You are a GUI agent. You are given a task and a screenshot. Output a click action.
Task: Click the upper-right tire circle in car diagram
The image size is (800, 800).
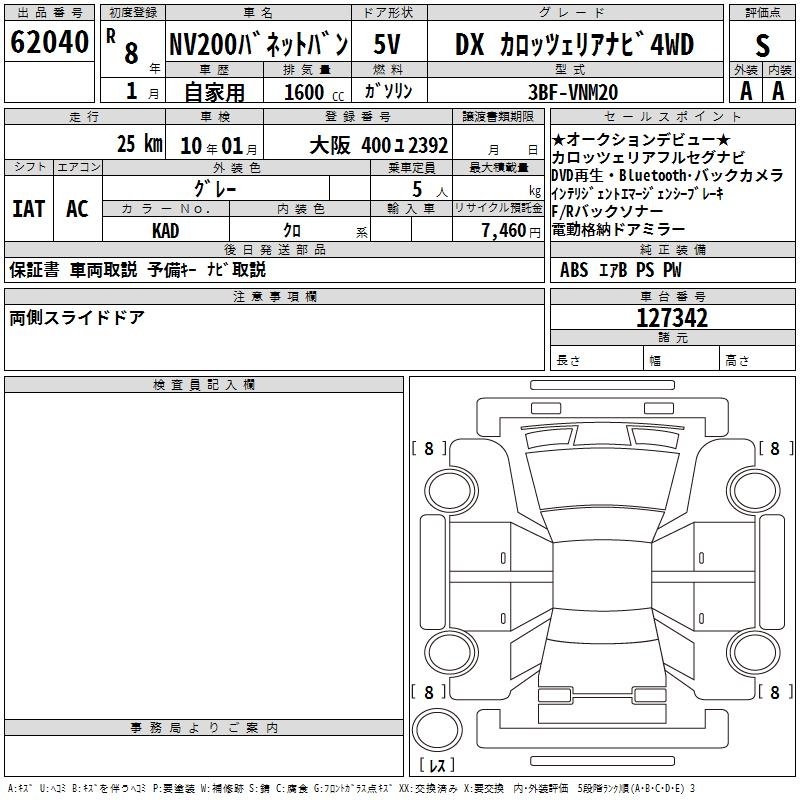tap(754, 489)
